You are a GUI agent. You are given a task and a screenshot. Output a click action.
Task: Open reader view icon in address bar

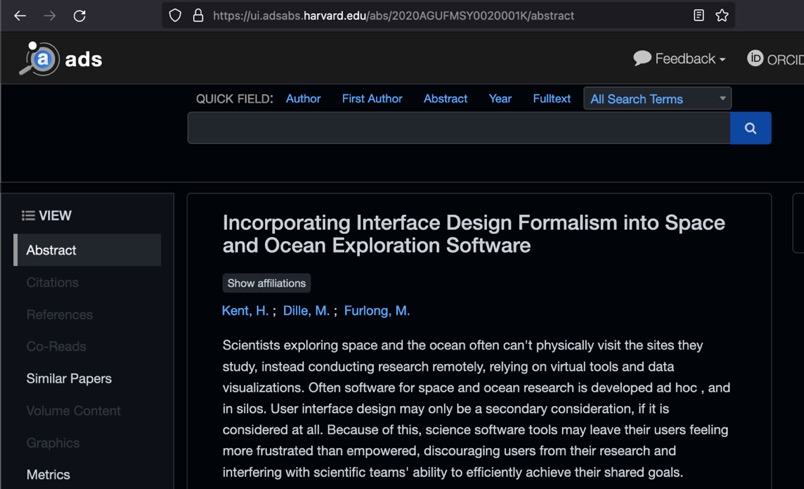pos(698,16)
